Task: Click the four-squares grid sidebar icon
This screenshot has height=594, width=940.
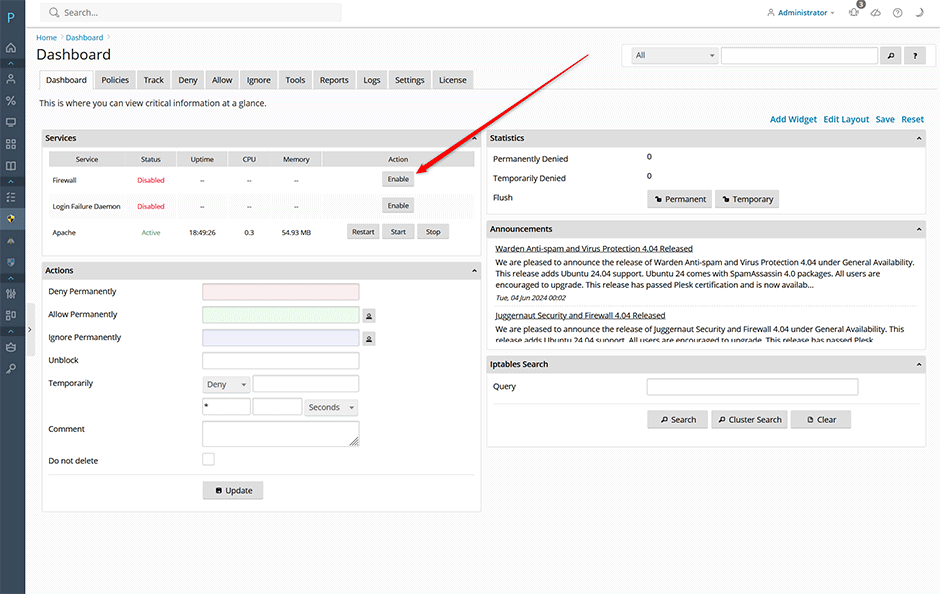Action: point(11,144)
